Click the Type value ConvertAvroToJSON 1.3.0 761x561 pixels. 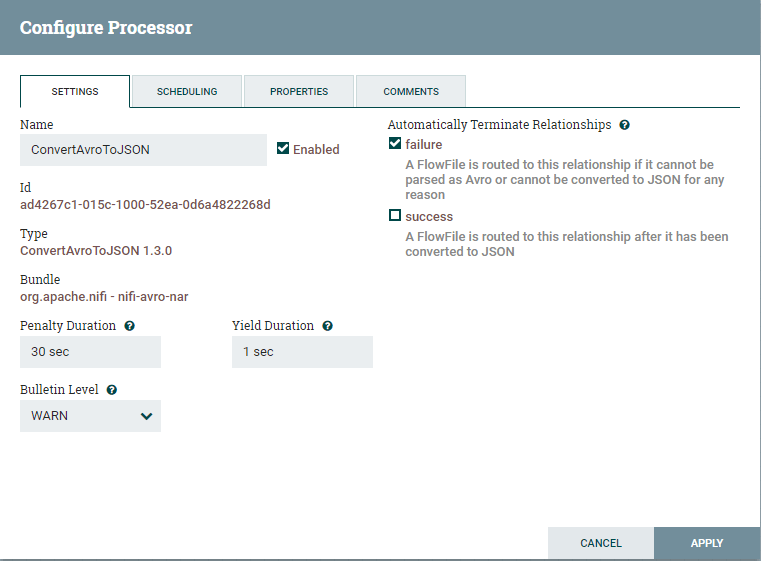(x=96, y=251)
